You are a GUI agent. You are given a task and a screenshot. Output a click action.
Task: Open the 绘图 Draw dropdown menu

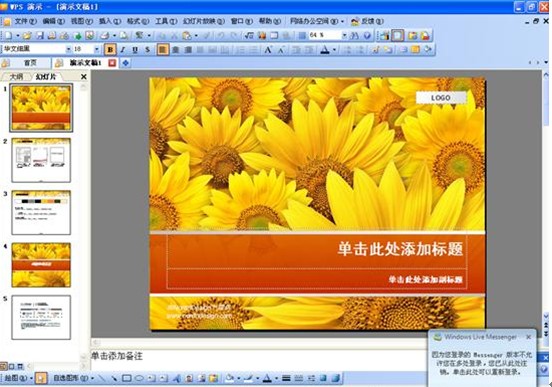[x=18, y=378]
